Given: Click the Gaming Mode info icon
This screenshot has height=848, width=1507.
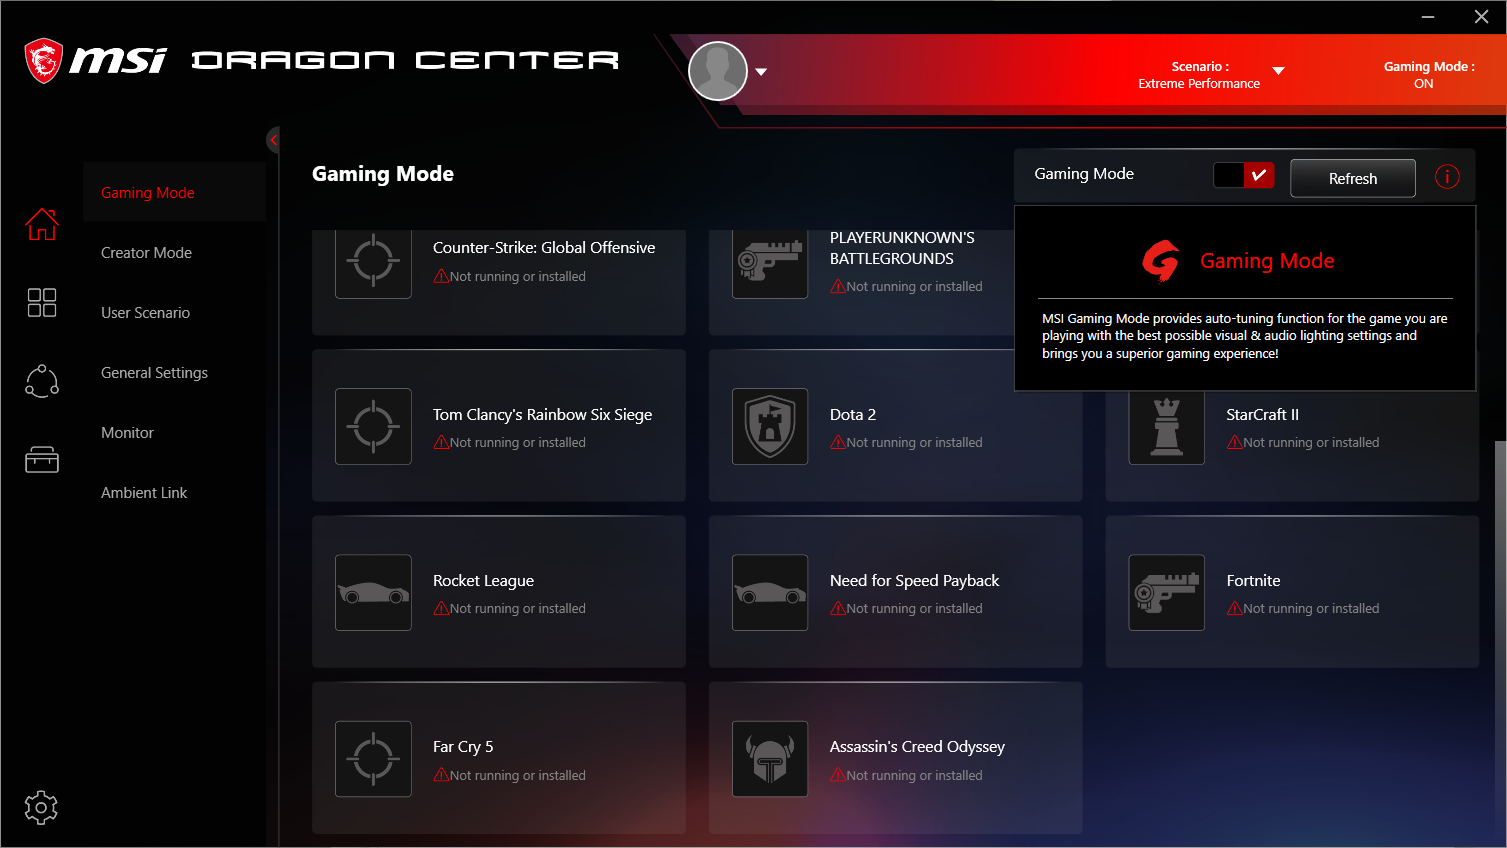Looking at the screenshot, I should [x=1447, y=177].
